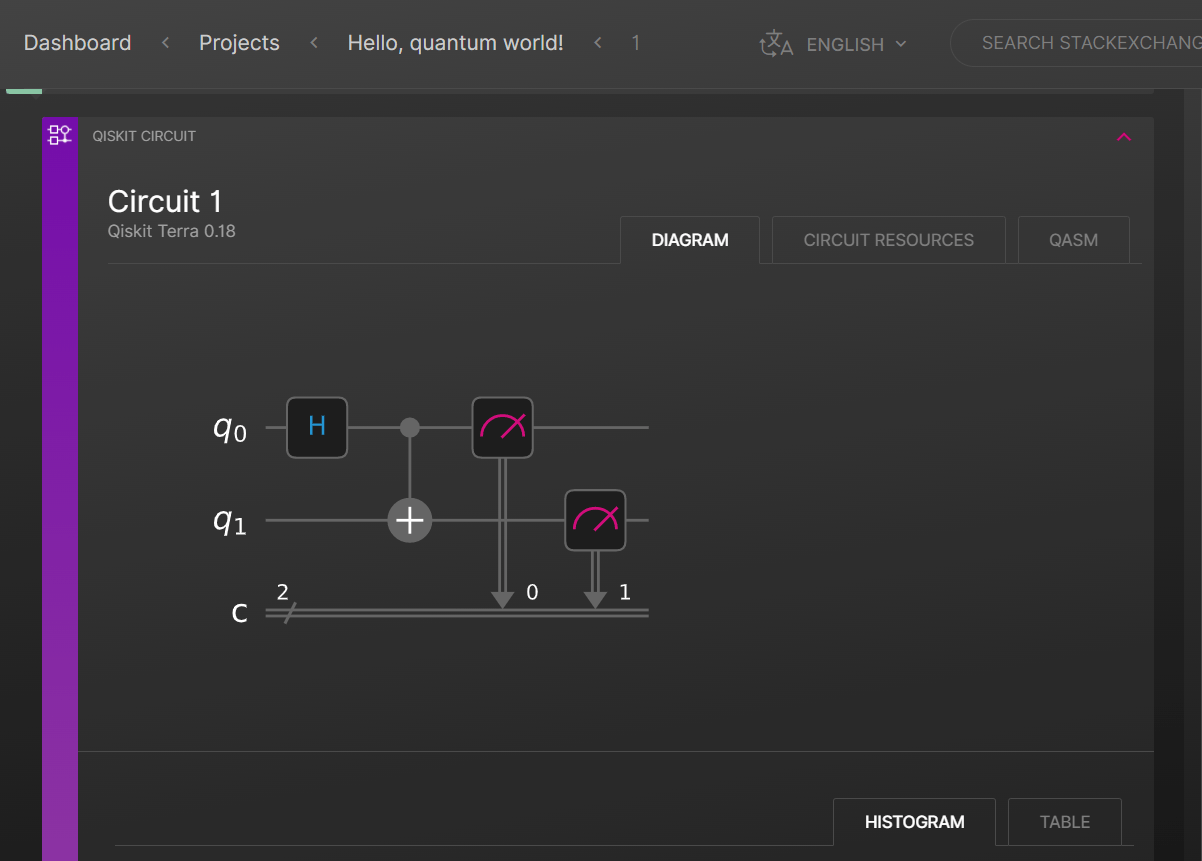This screenshot has height=861, width=1202.
Task: Select the Histogram tab
Action: (x=914, y=822)
